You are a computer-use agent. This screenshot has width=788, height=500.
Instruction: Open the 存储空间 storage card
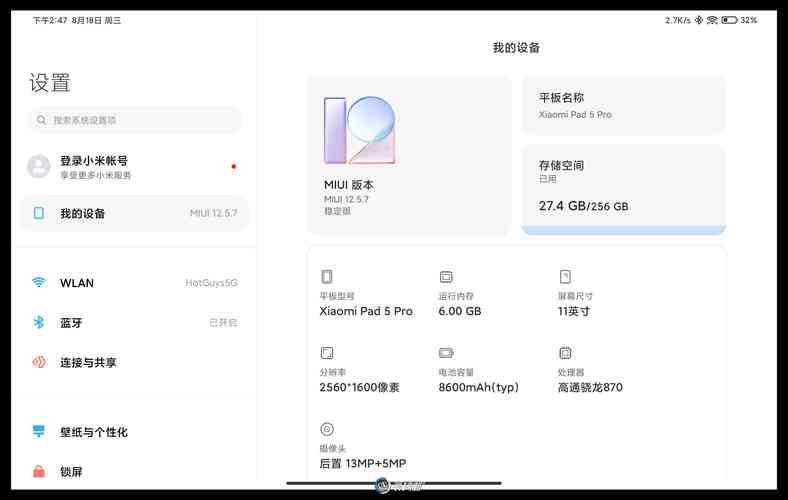pyautogui.click(x=624, y=190)
